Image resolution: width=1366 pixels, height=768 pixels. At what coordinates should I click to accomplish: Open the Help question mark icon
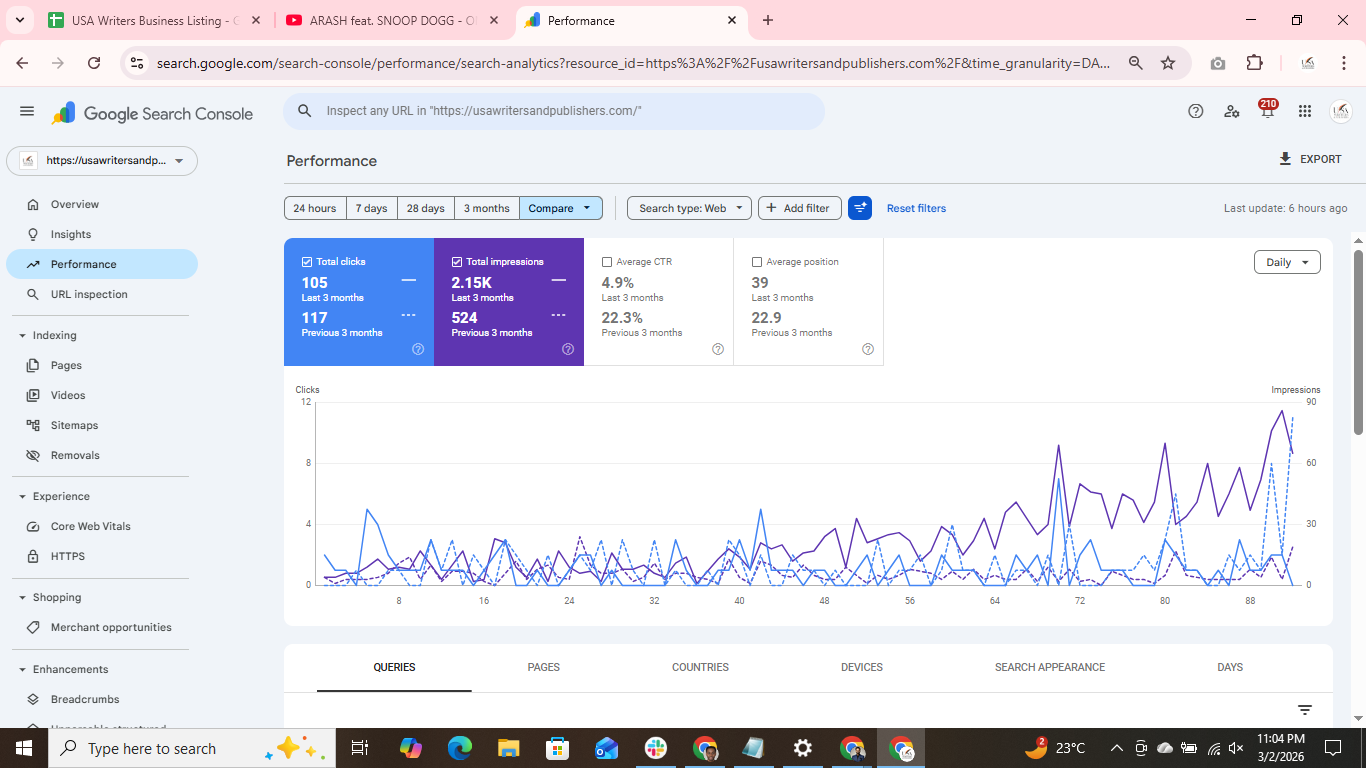[1195, 111]
